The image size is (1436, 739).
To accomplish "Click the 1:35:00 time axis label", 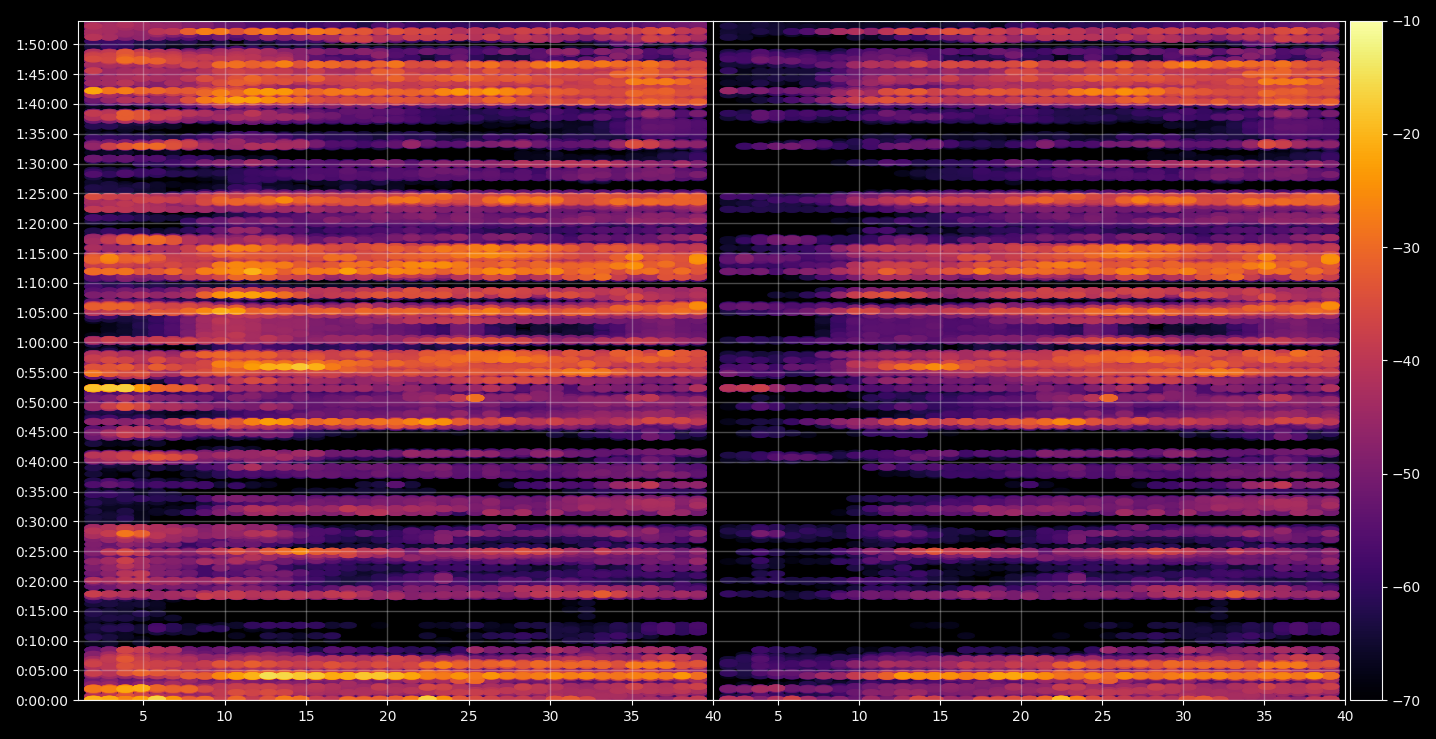I will point(42,134).
